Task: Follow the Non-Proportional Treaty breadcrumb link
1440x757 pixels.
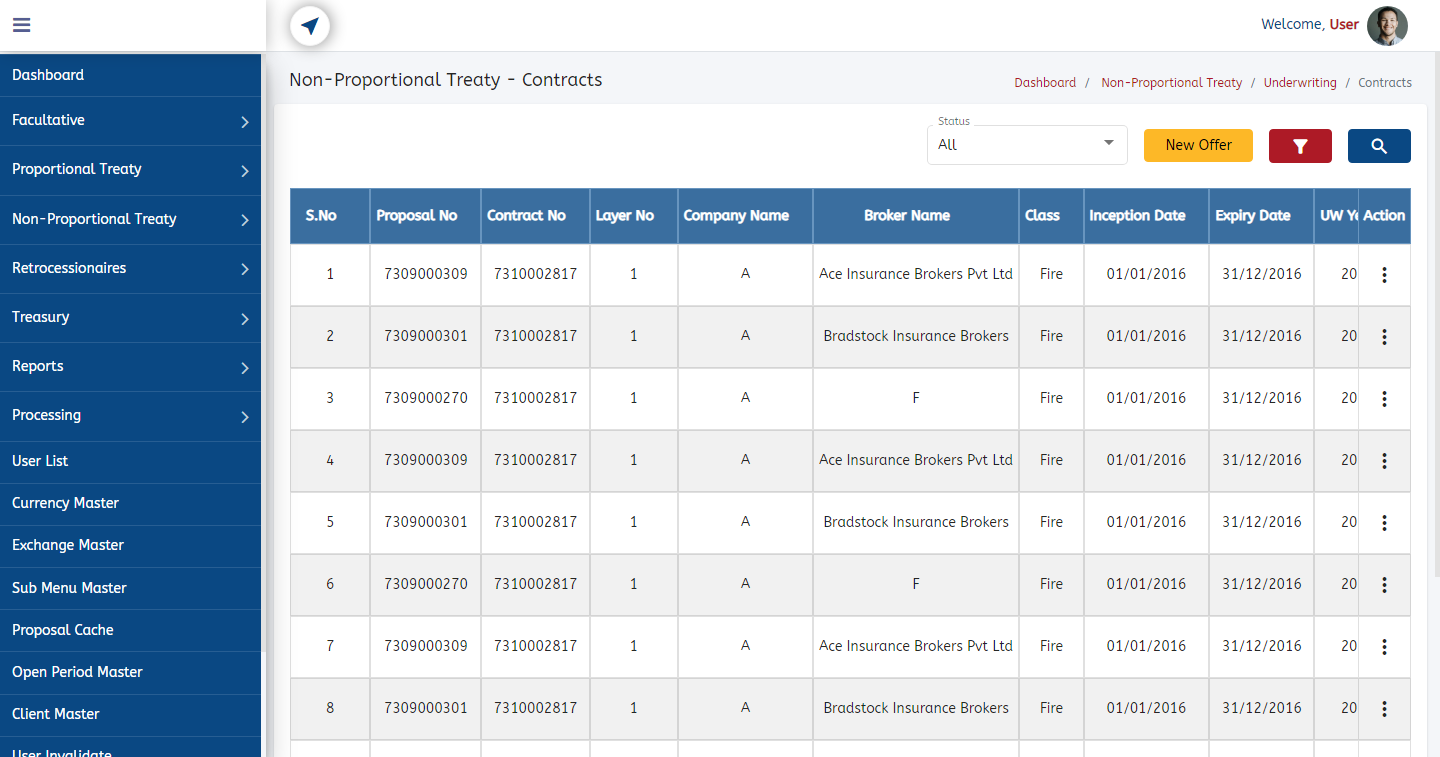Action: 1171,83
